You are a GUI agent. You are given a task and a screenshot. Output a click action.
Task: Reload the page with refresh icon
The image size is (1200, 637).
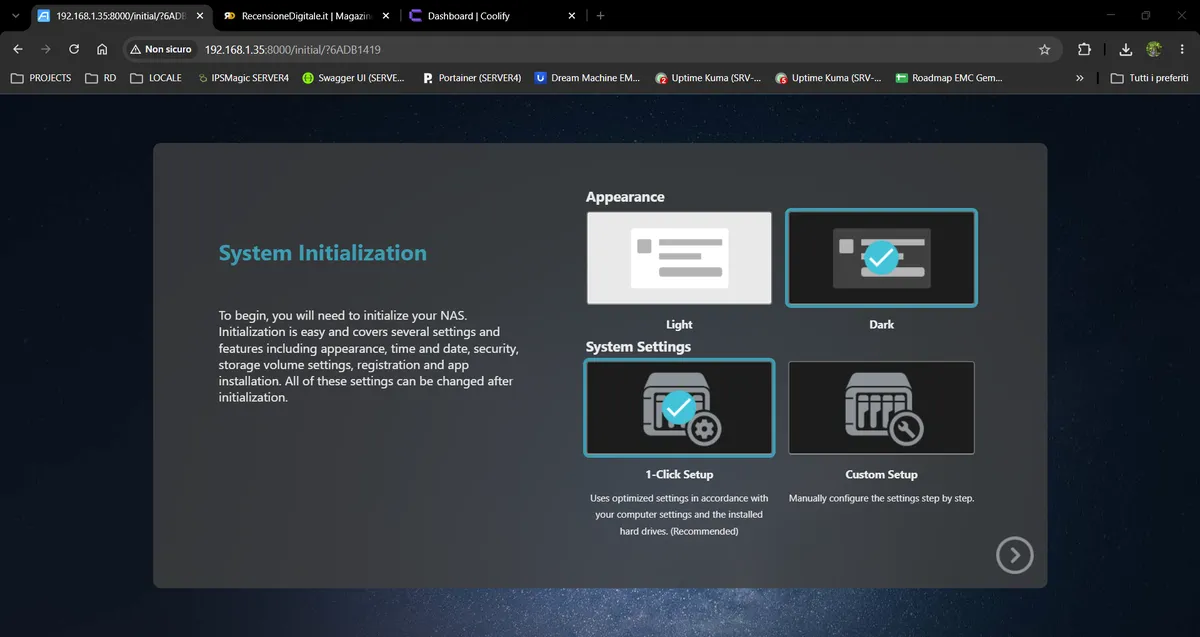(74, 49)
